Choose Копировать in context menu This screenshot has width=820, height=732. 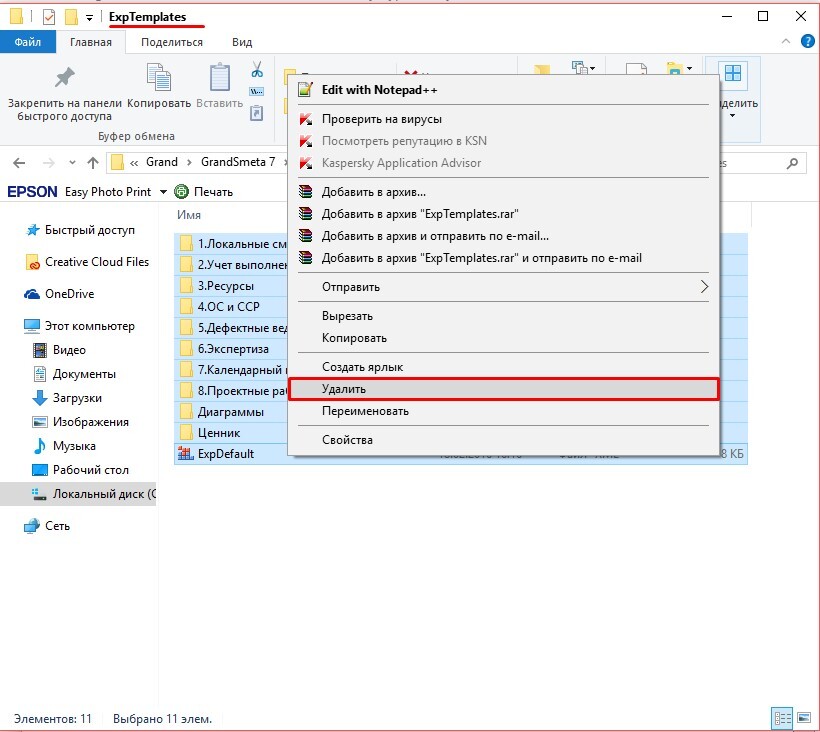pyautogui.click(x=503, y=338)
